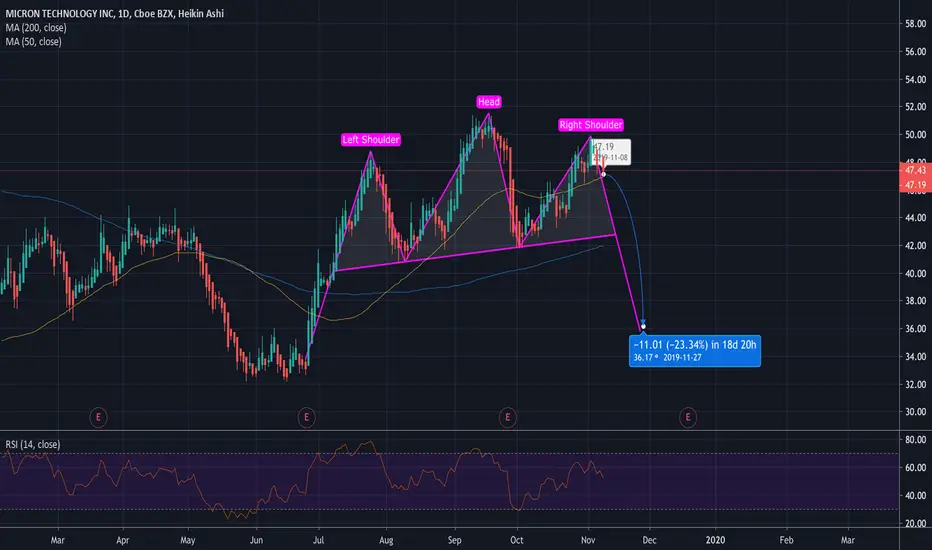Click the Nov label on time axis
The height and width of the screenshot is (550, 932).
588,540
